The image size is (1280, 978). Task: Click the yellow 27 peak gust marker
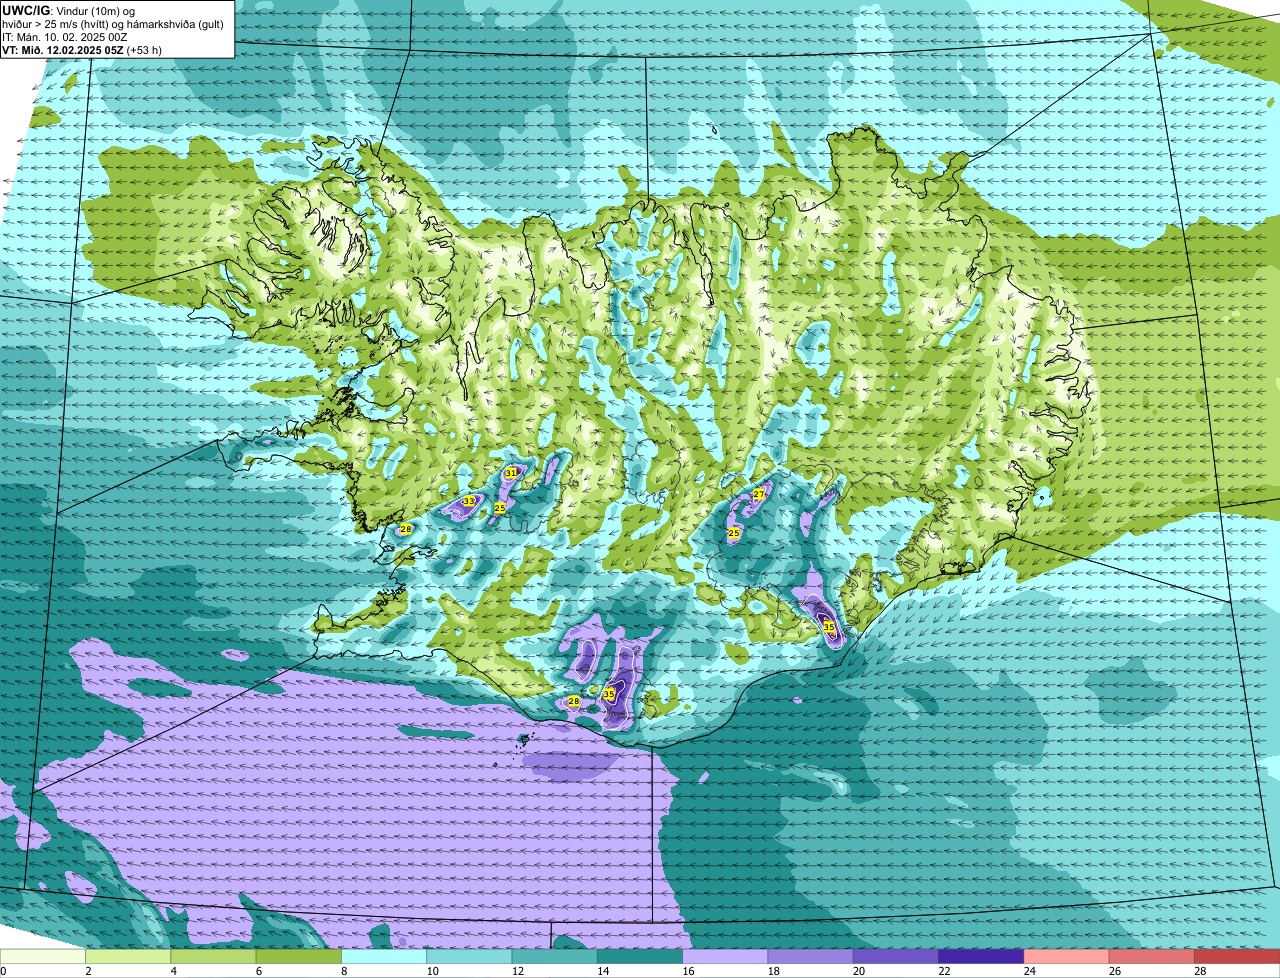pyautogui.click(x=759, y=494)
